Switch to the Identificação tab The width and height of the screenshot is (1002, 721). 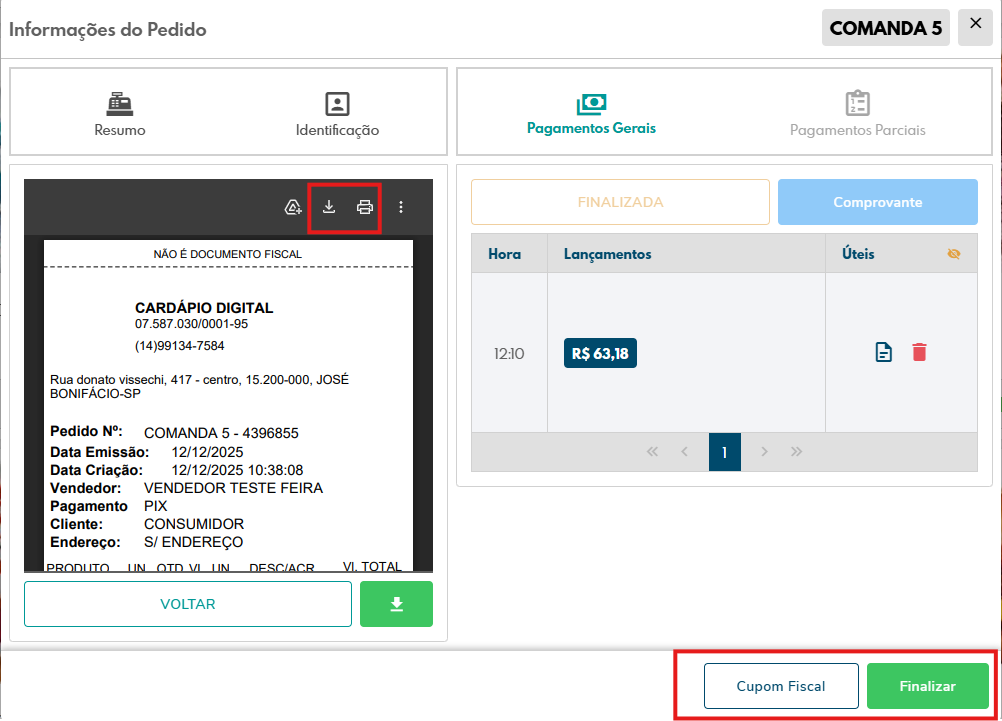337,113
